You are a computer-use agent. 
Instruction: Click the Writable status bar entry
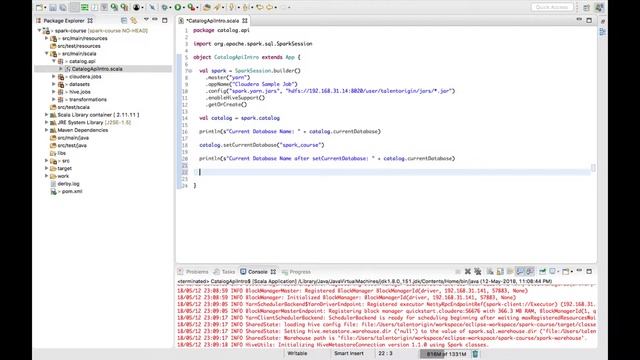[297, 353]
